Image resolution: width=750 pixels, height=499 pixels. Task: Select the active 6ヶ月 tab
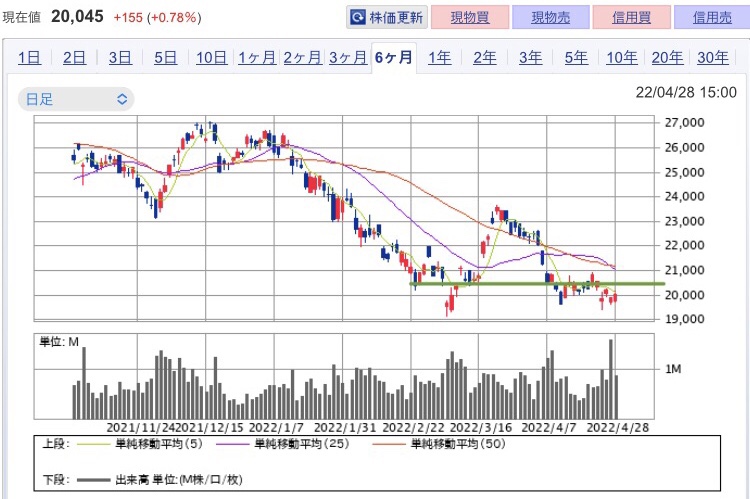point(394,57)
